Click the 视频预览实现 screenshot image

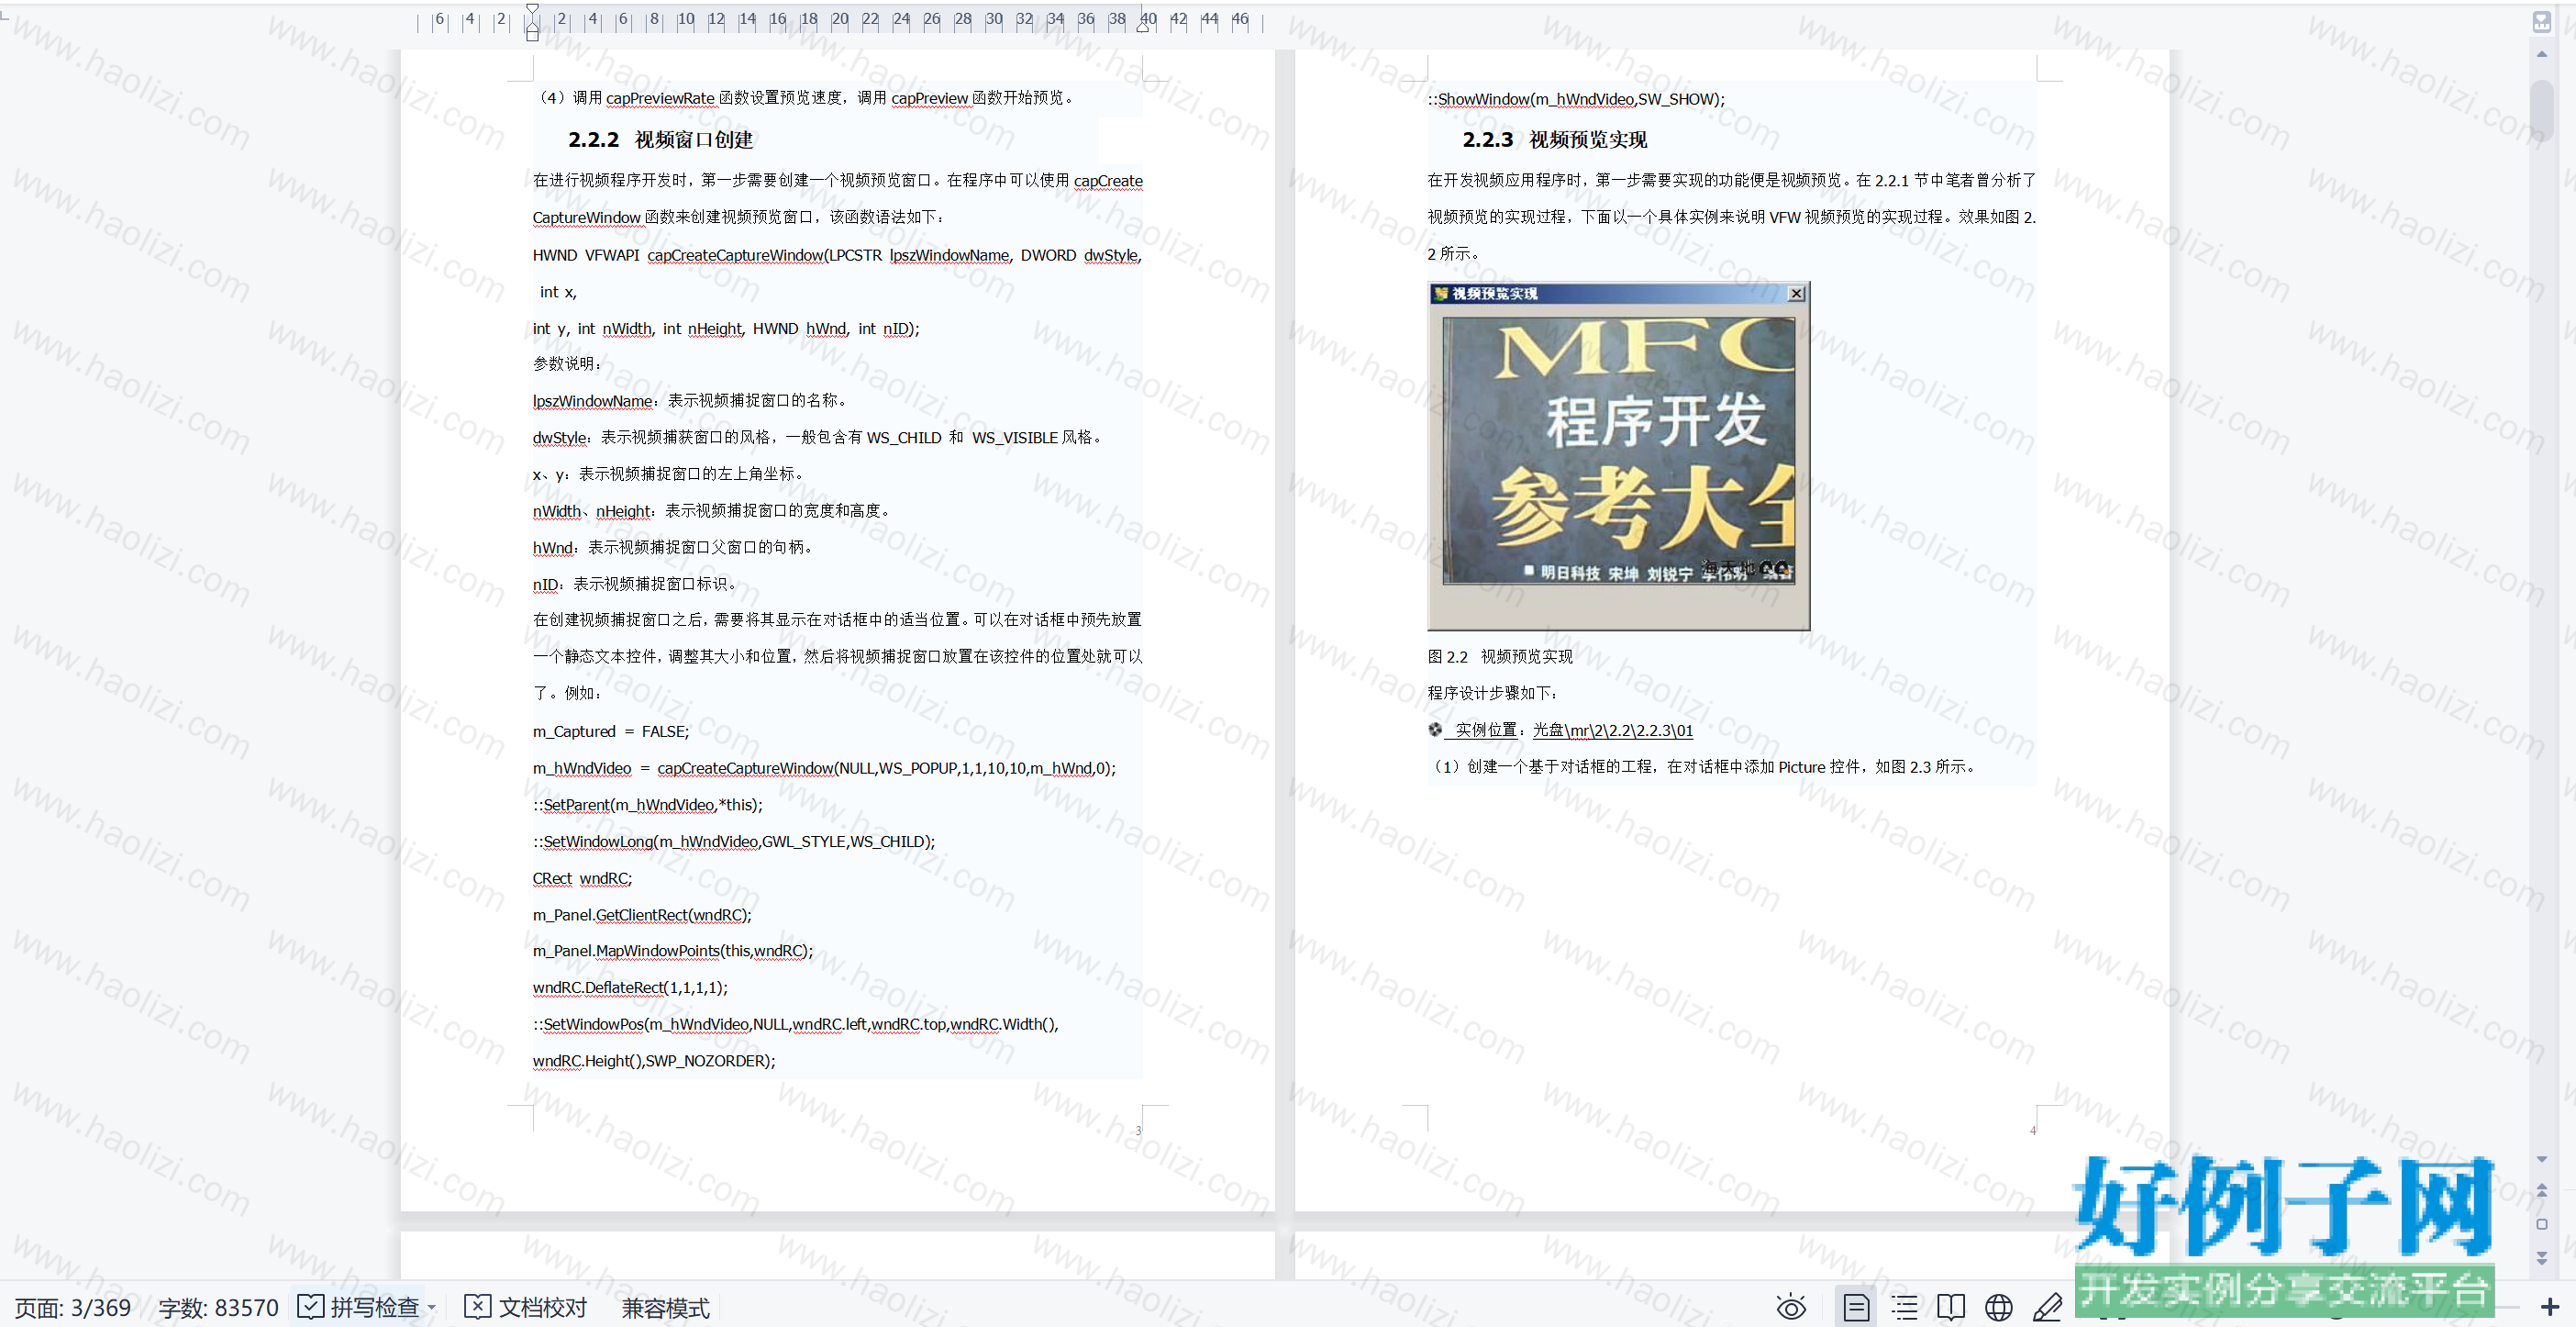(1618, 456)
